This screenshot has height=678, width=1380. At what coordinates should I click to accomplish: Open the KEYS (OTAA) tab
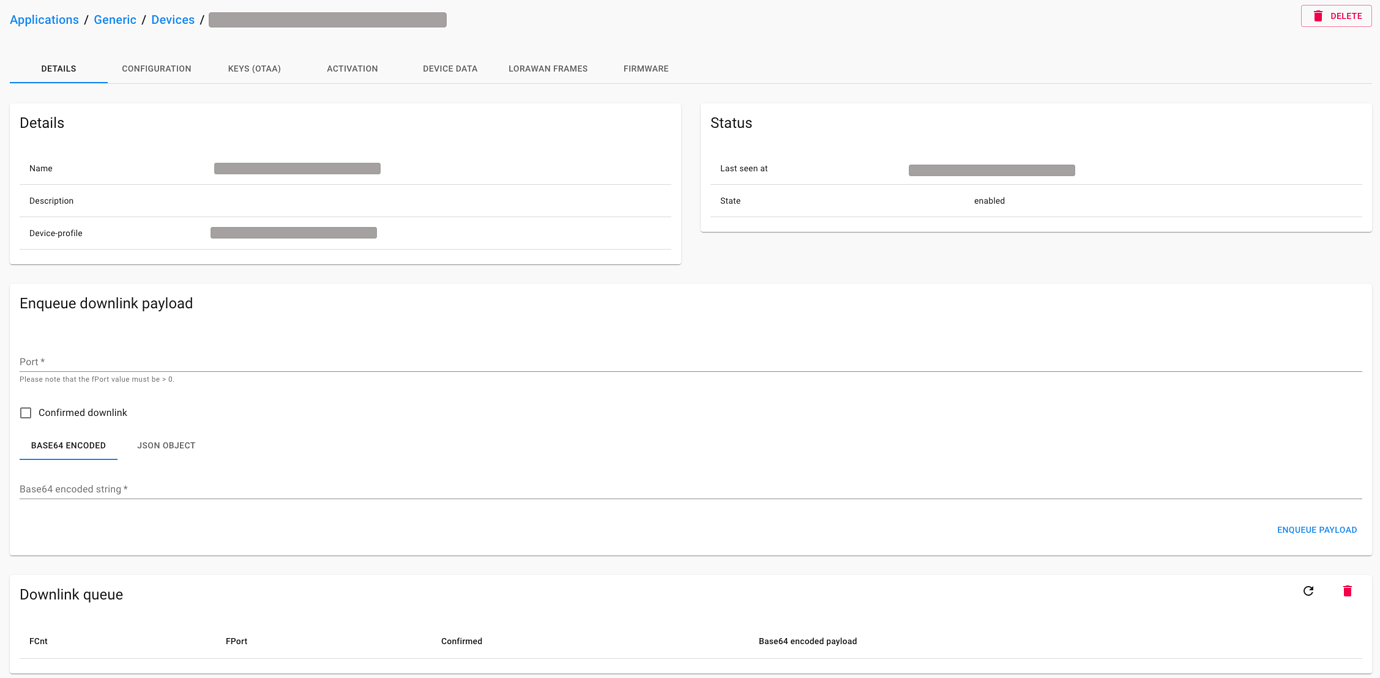coord(254,68)
